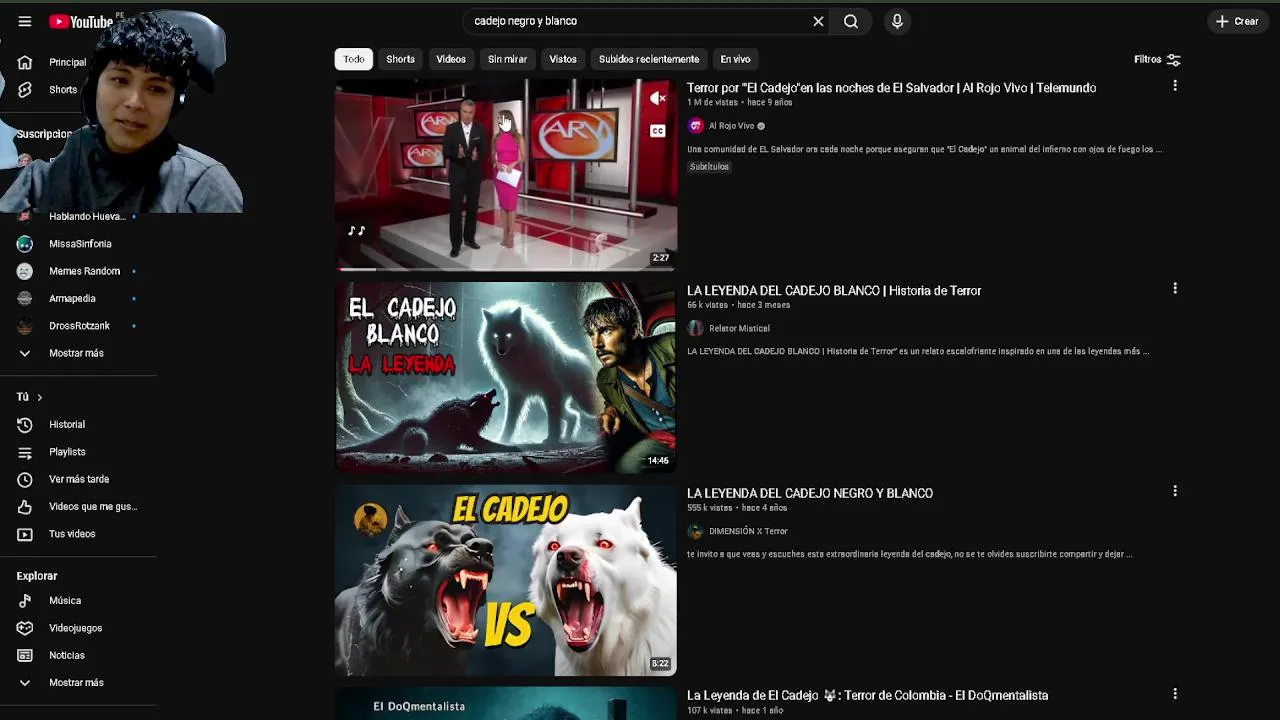Open video title Terror por El Cadejo
Screen dimensions: 1280x720
(x=891, y=88)
